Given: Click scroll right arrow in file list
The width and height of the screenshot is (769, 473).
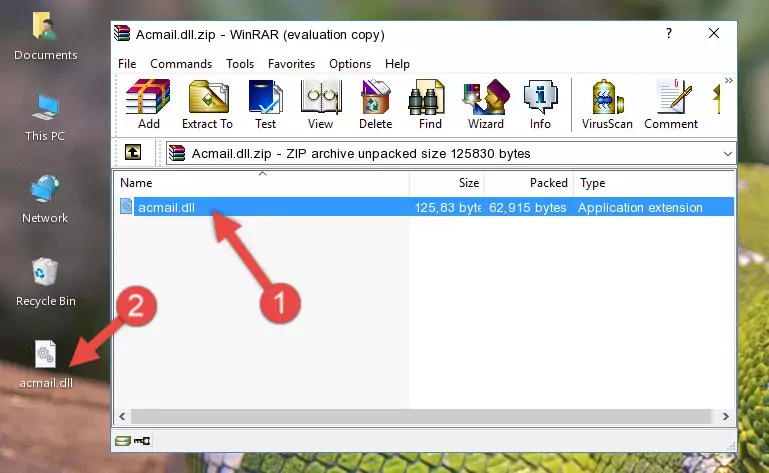Looking at the screenshot, I should coord(725,416).
